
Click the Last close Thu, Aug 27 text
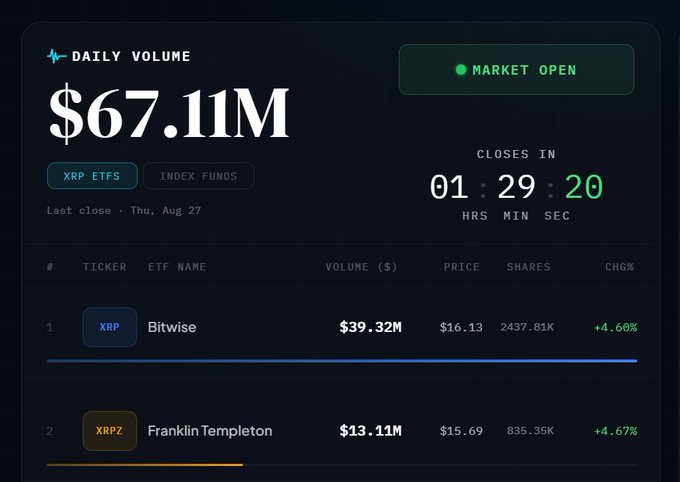pyautogui.click(x=124, y=210)
